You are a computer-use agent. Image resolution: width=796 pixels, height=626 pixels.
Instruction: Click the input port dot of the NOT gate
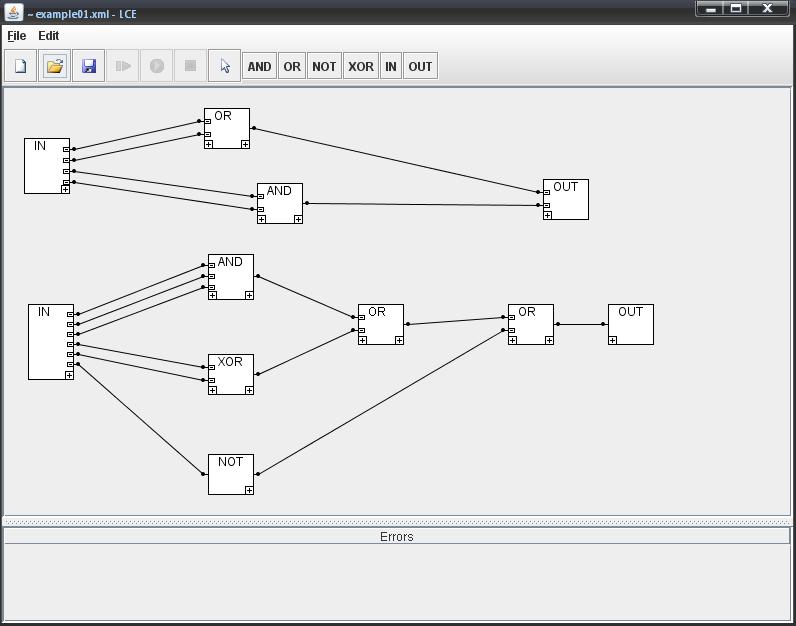[203, 474]
